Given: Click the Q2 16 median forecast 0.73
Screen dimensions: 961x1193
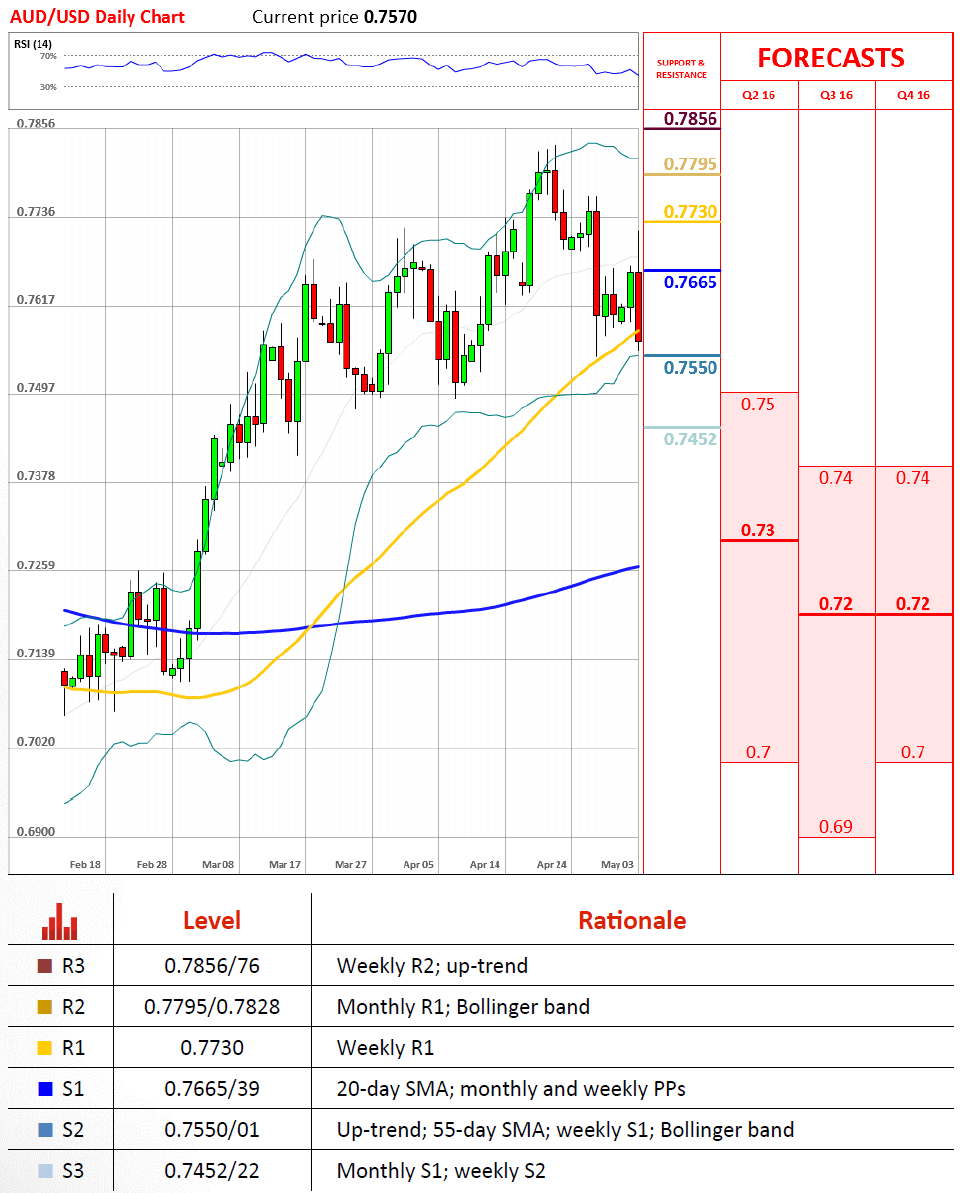Looking at the screenshot, I should click(x=758, y=530).
